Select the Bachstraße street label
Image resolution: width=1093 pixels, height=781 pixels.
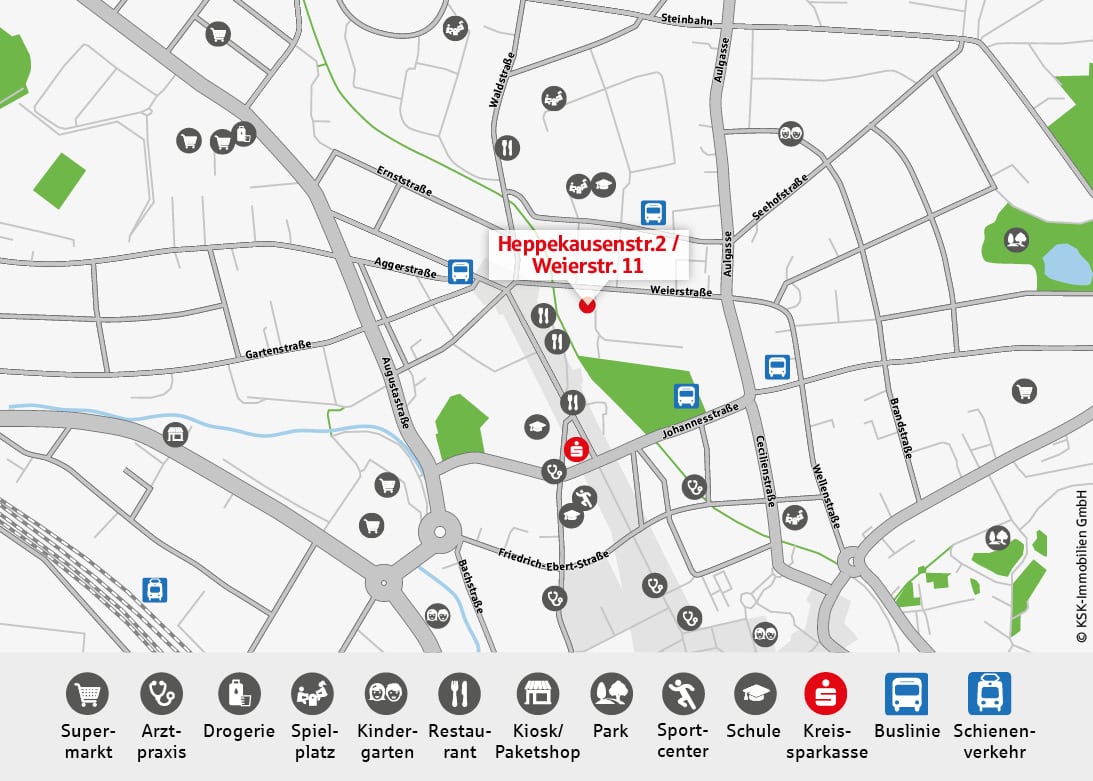point(470,586)
